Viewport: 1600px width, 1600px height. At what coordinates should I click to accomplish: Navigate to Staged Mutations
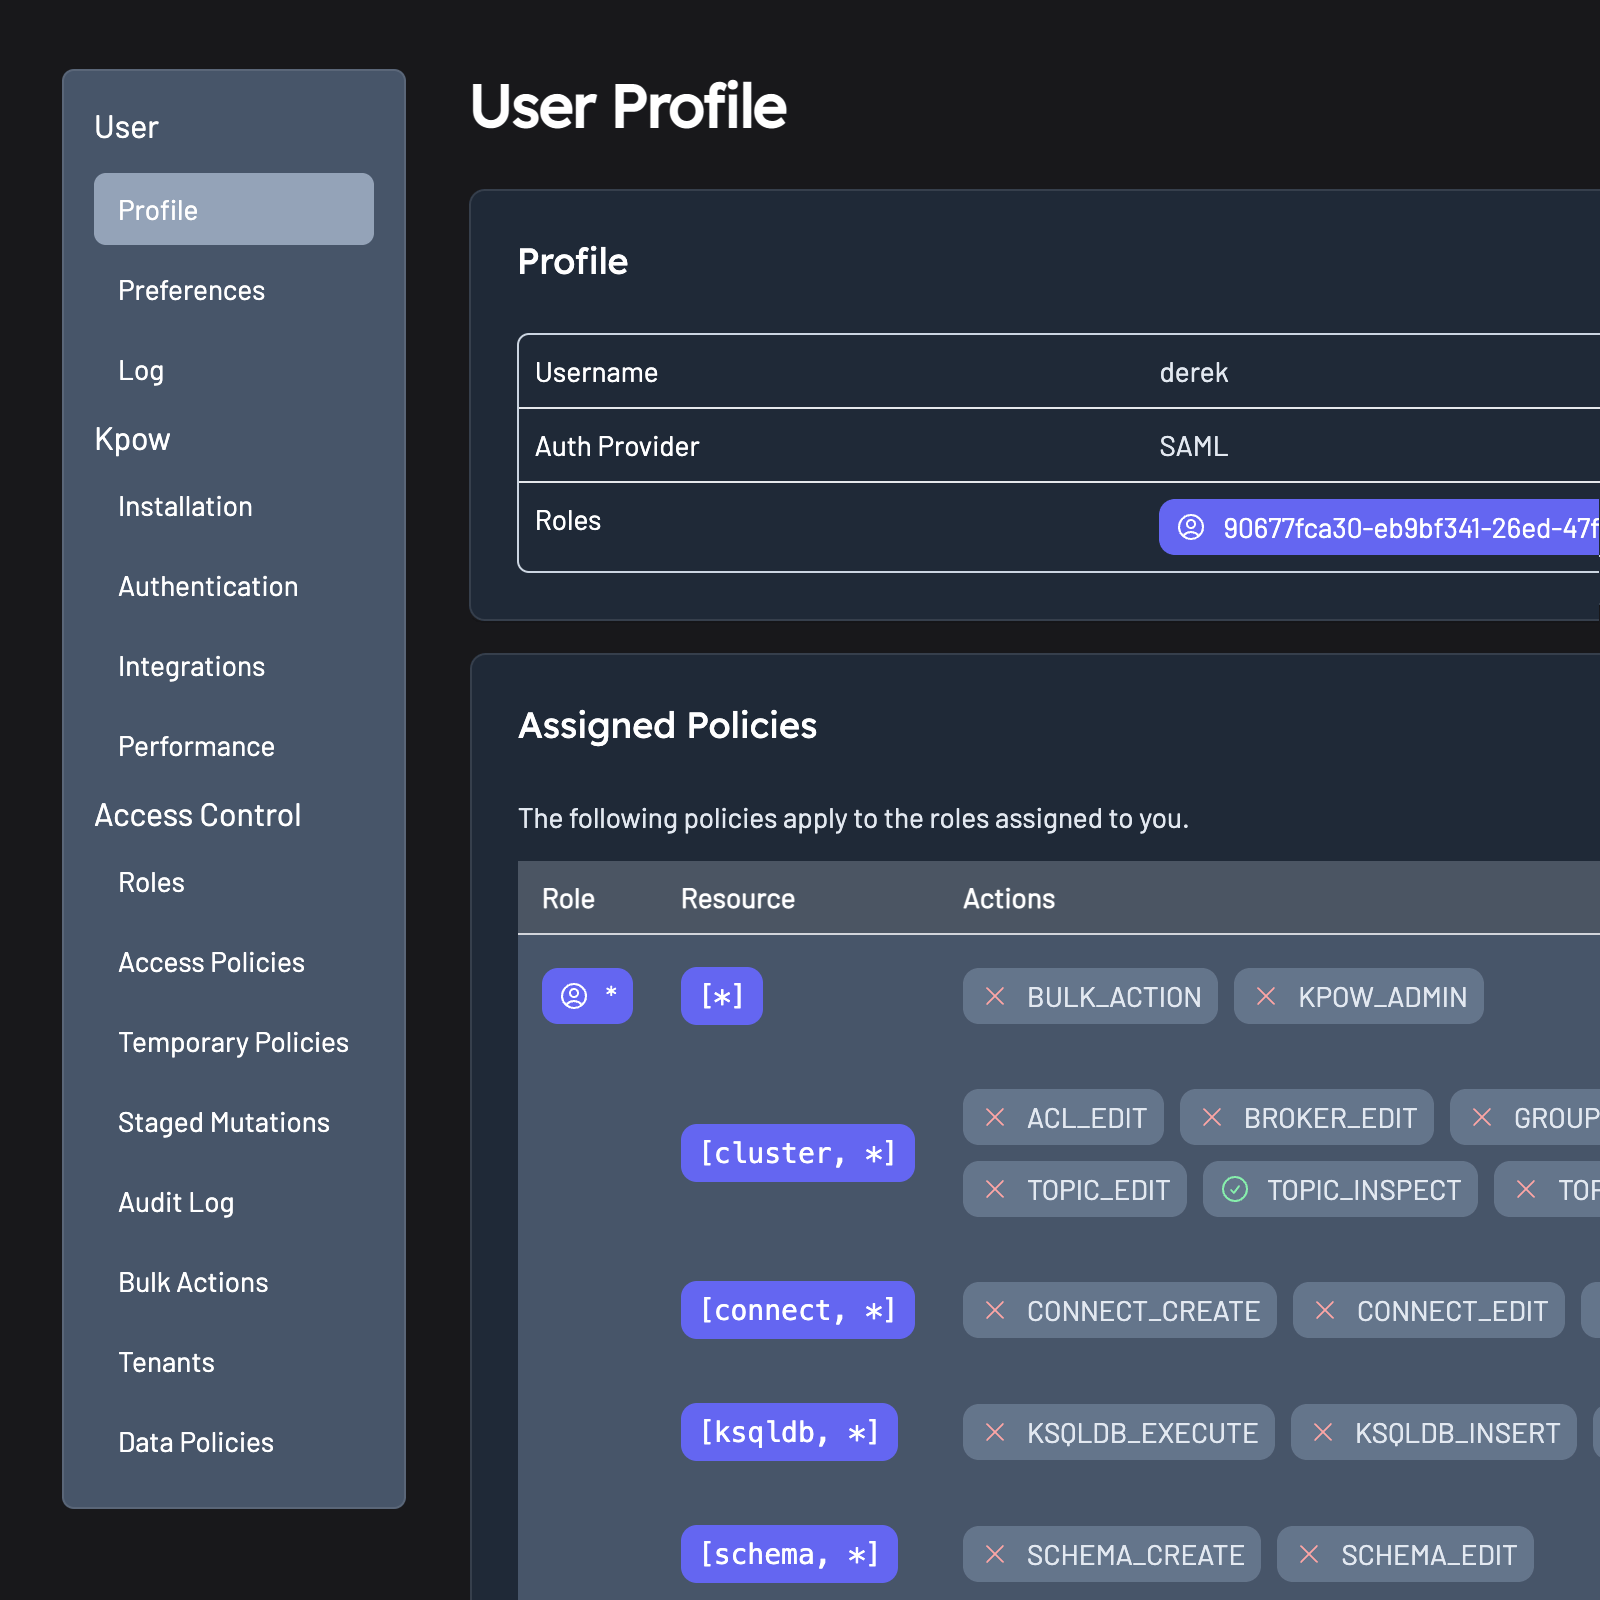coord(223,1123)
